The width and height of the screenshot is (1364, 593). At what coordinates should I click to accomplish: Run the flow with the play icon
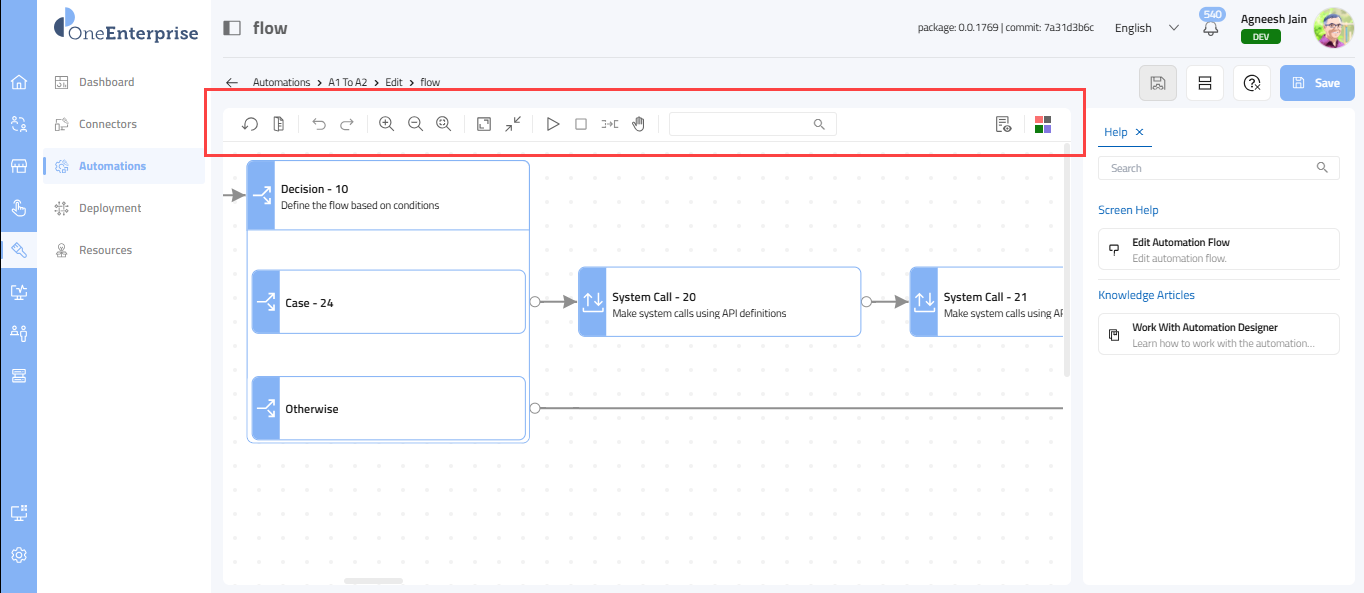553,124
